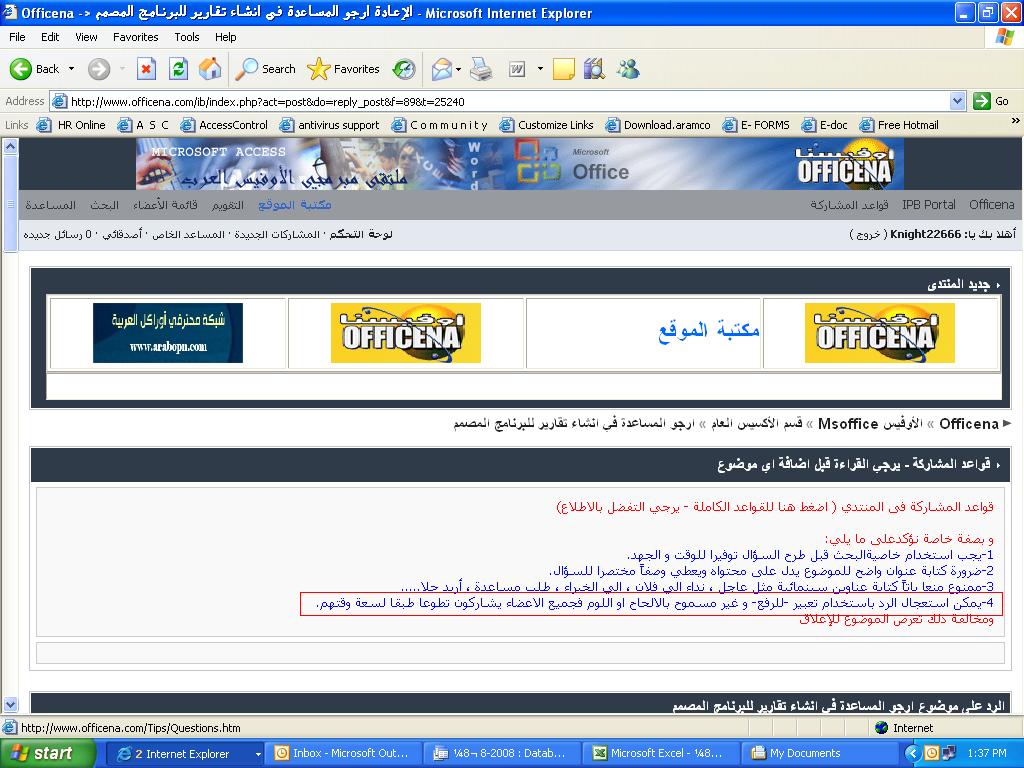The width and height of the screenshot is (1024, 768).
Task: Open Download.aramco links shortcut
Action: [x=658, y=125]
